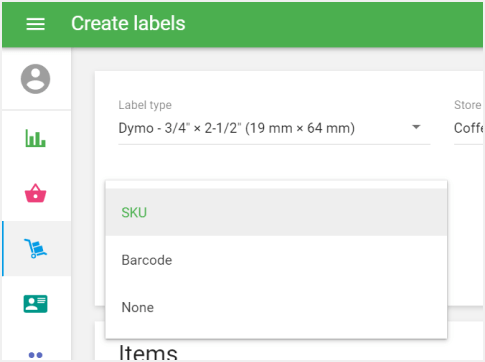Screen dimensions: 485x362
Task: Open the teal customer card icon
Action: coord(36,304)
